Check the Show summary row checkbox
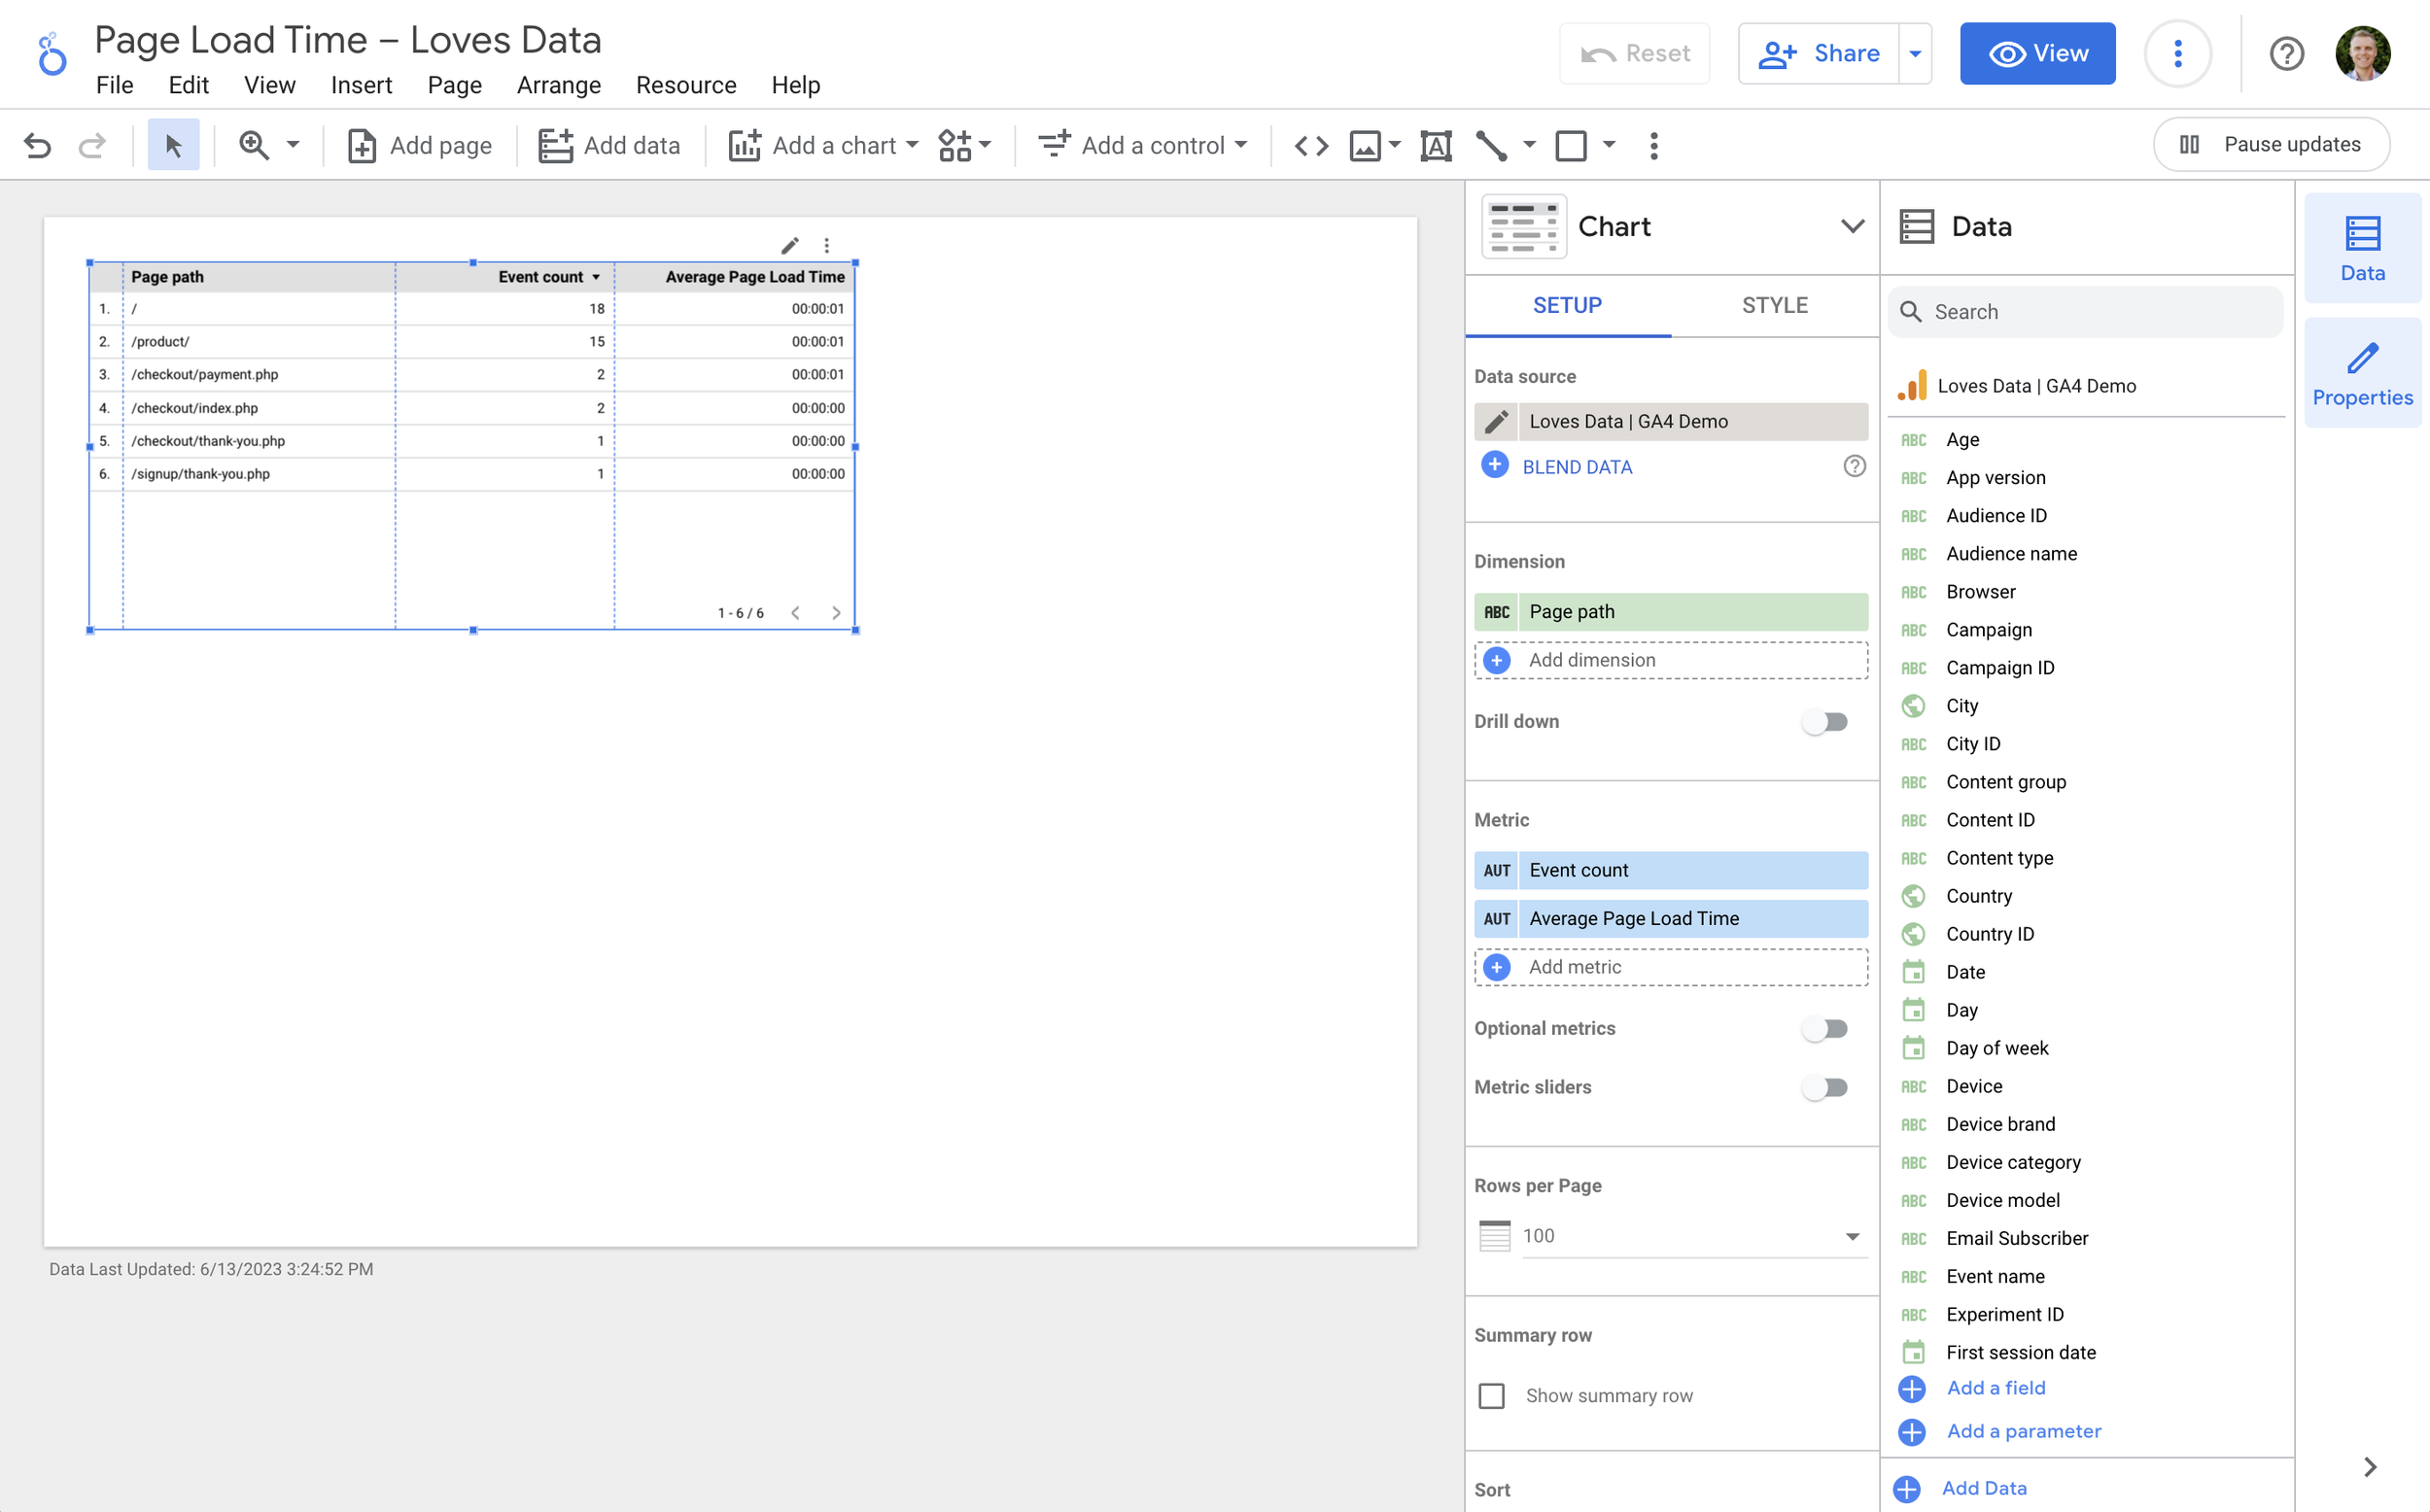This screenshot has height=1512, width=2430. tap(1491, 1395)
